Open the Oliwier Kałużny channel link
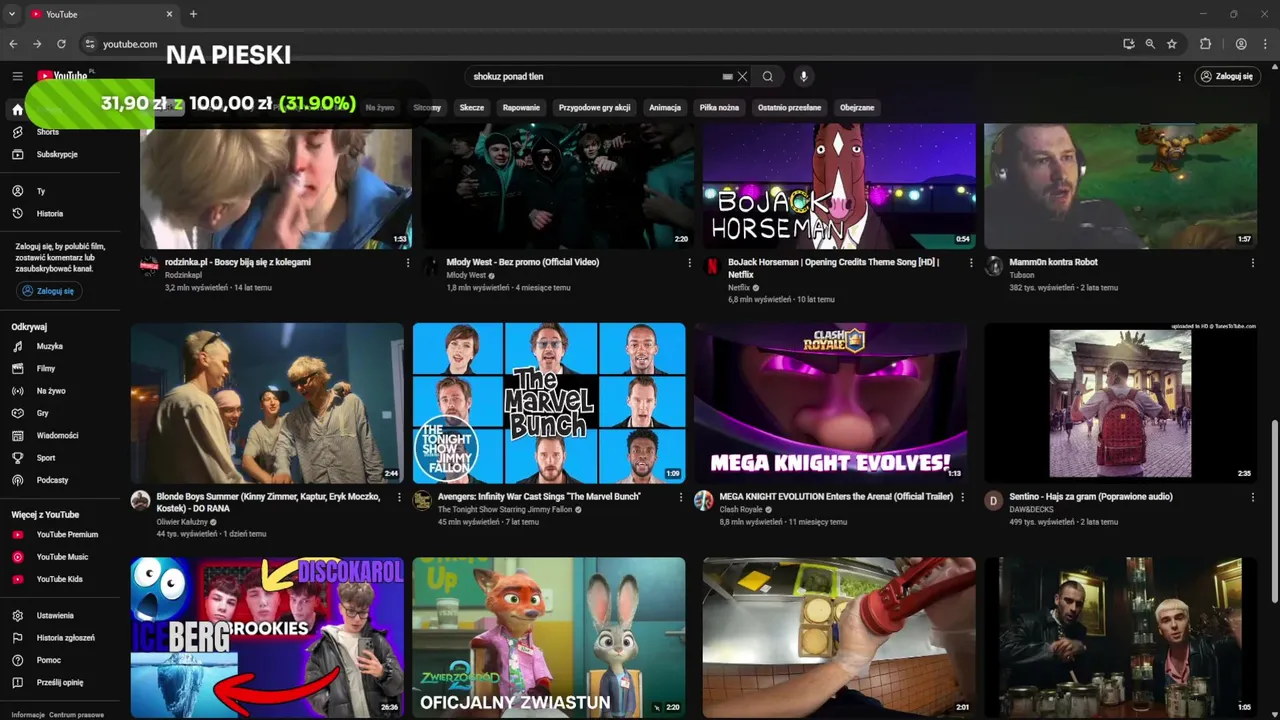 pos(182,521)
